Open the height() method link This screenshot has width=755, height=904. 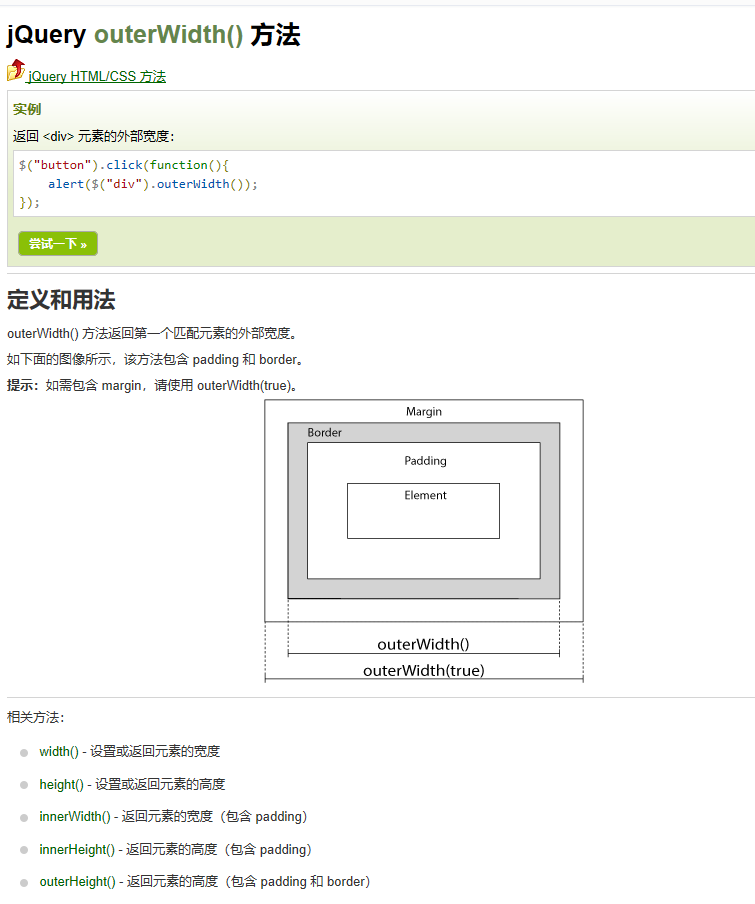tap(62, 784)
